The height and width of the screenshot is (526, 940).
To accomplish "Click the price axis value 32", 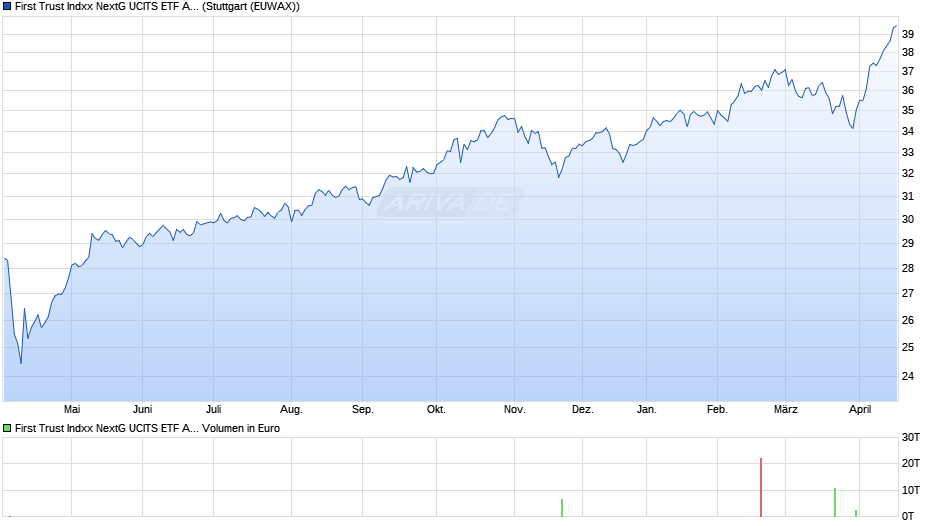I will coord(908,173).
